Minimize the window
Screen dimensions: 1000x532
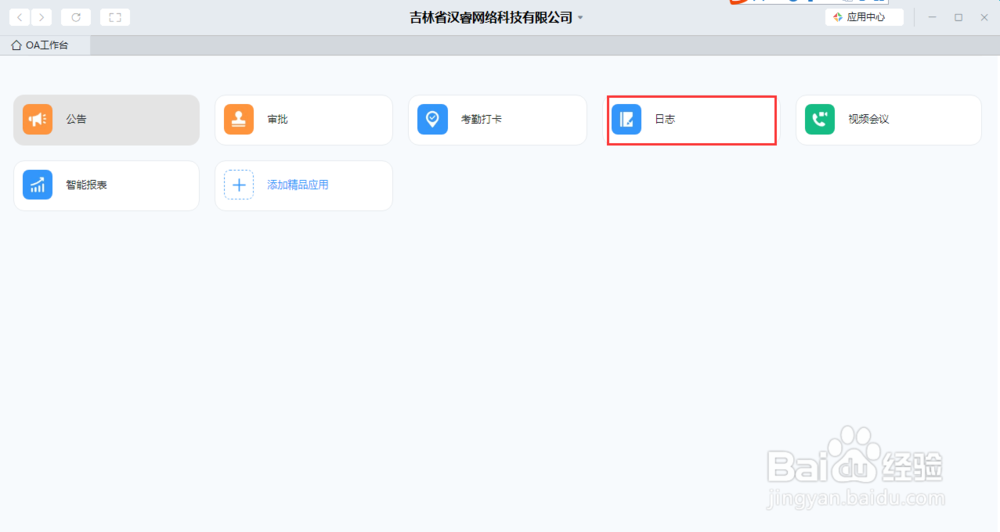932,17
